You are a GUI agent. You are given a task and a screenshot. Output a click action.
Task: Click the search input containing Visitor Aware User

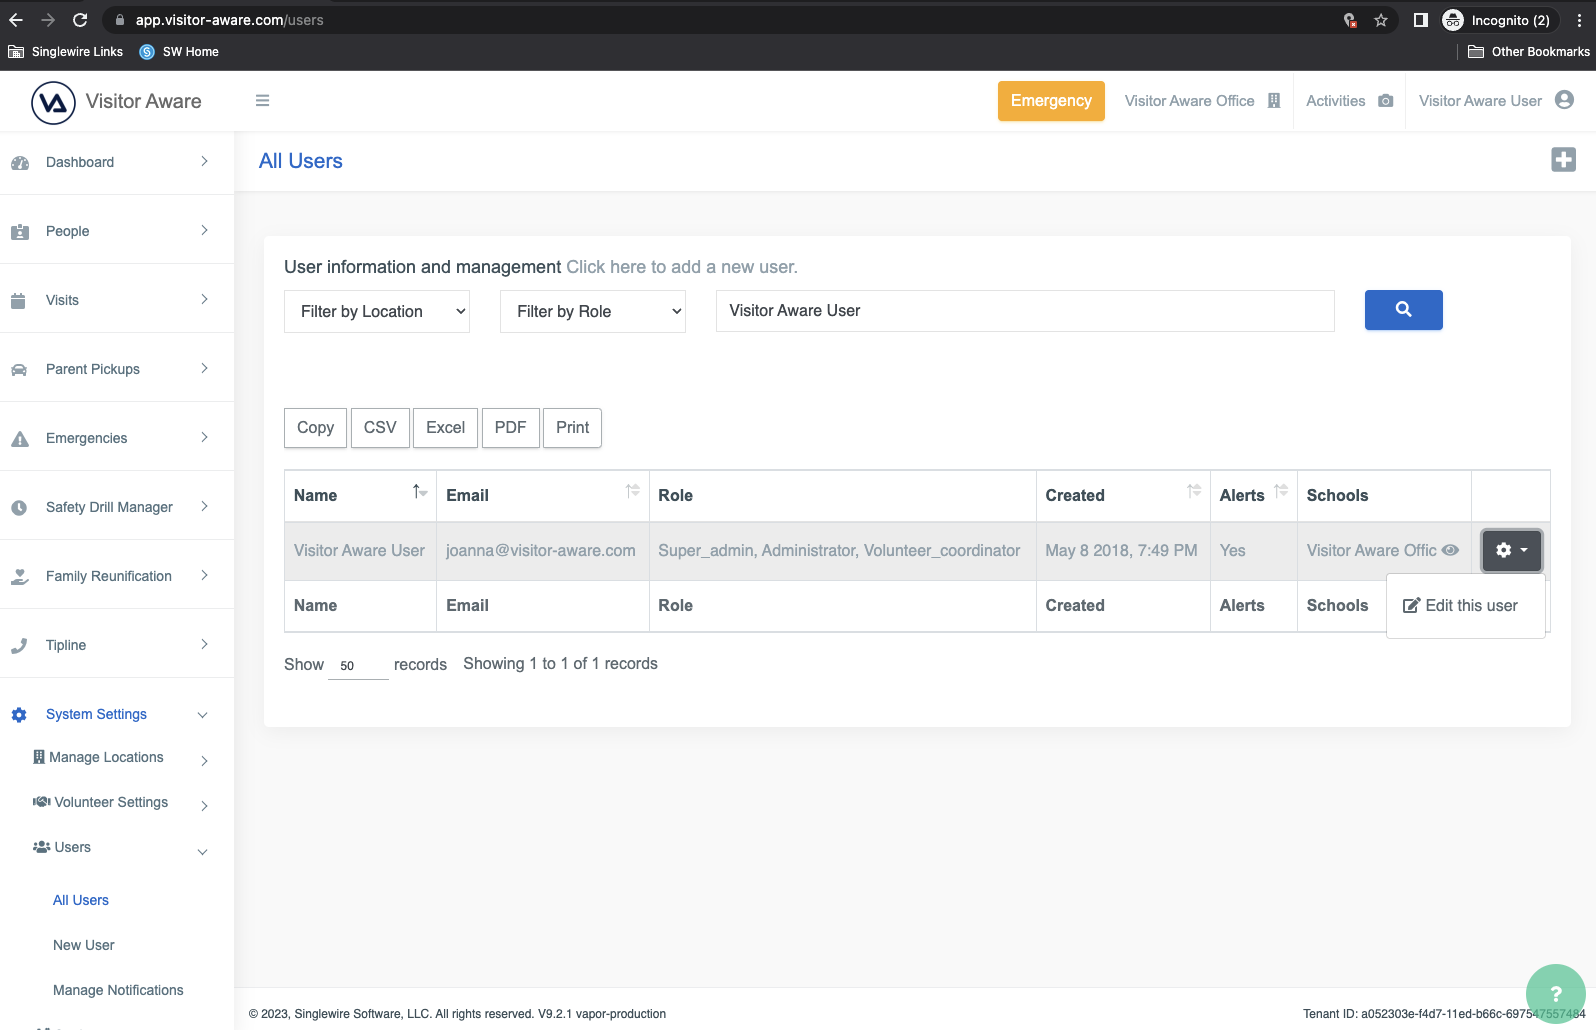1025,311
